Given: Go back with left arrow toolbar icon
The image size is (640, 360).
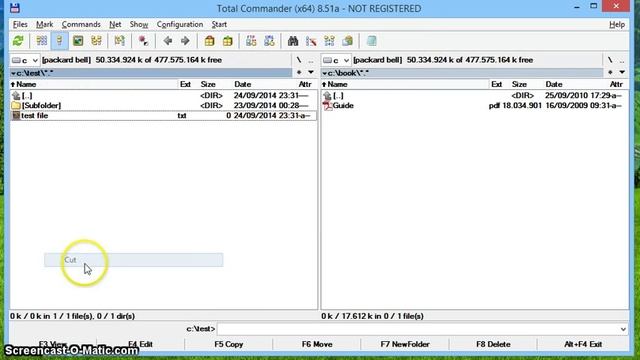Looking at the screenshot, I should pos(167,41).
